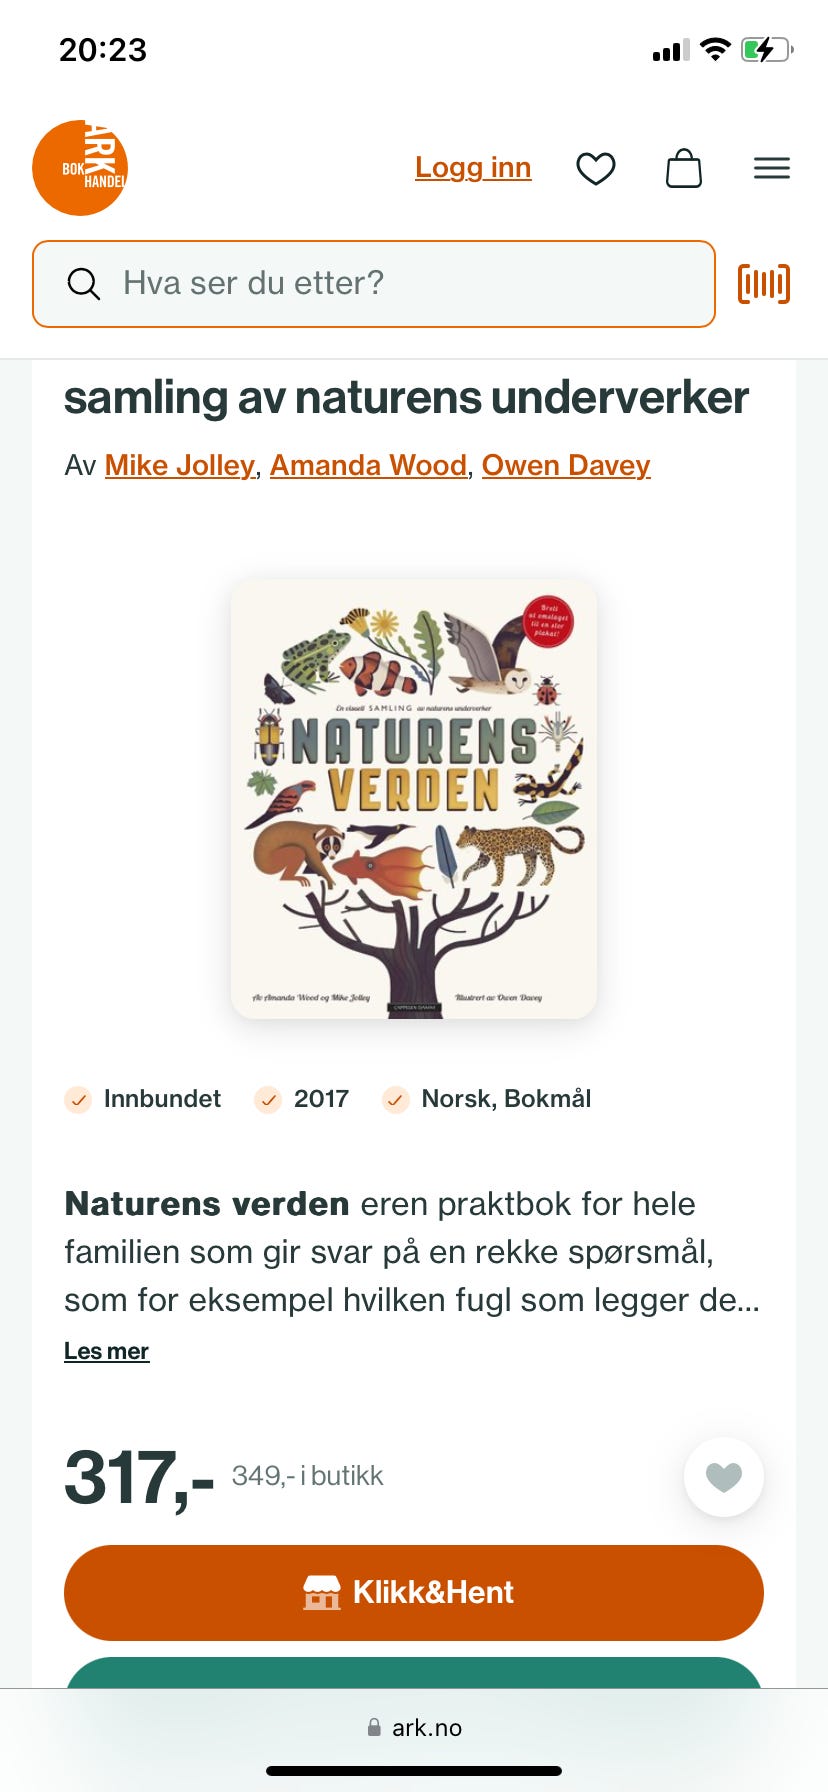828x1792 pixels.
Task: Open the ARK Bokhandel logo homepage
Action: [x=80, y=168]
